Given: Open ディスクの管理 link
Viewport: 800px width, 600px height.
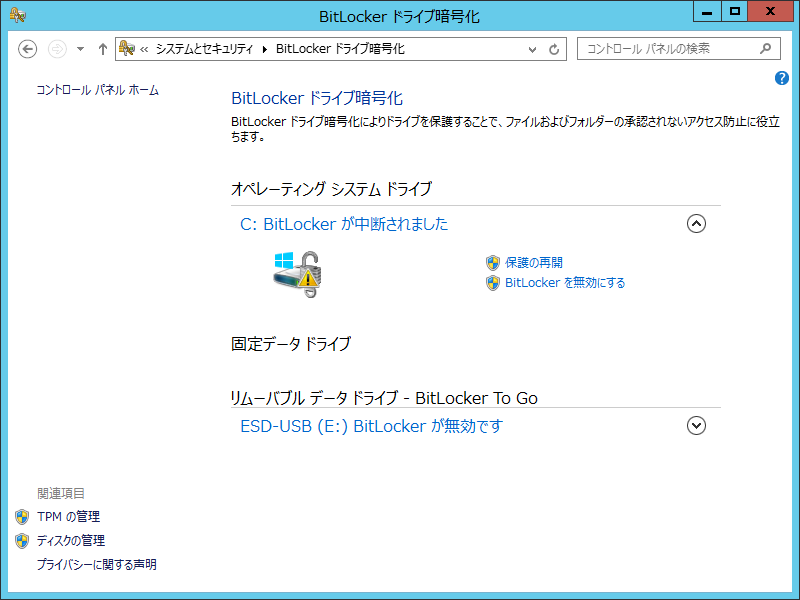Looking at the screenshot, I should click(71, 540).
